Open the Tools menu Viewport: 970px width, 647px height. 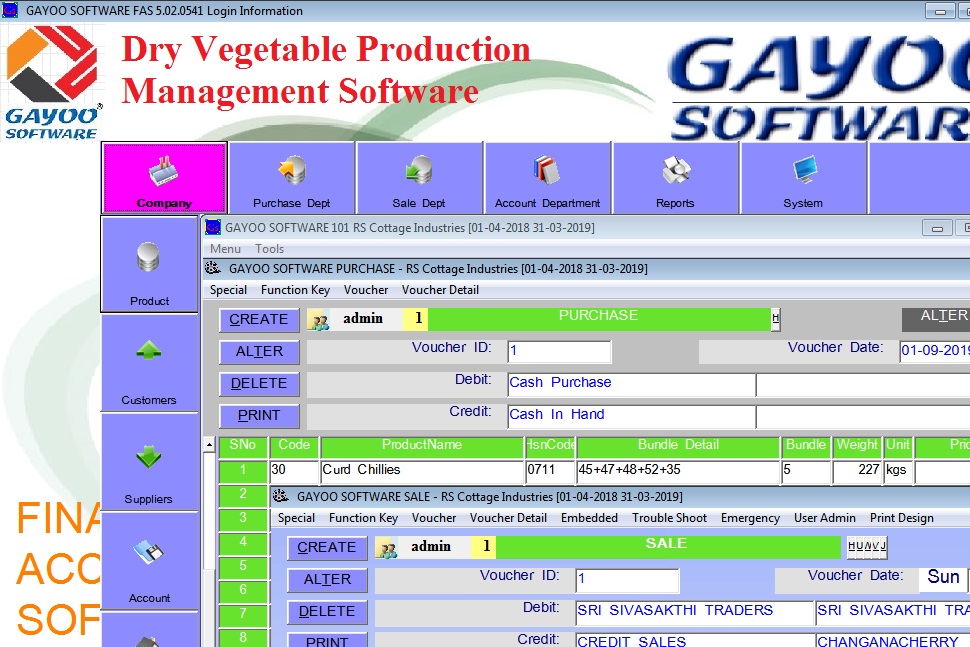pos(269,249)
